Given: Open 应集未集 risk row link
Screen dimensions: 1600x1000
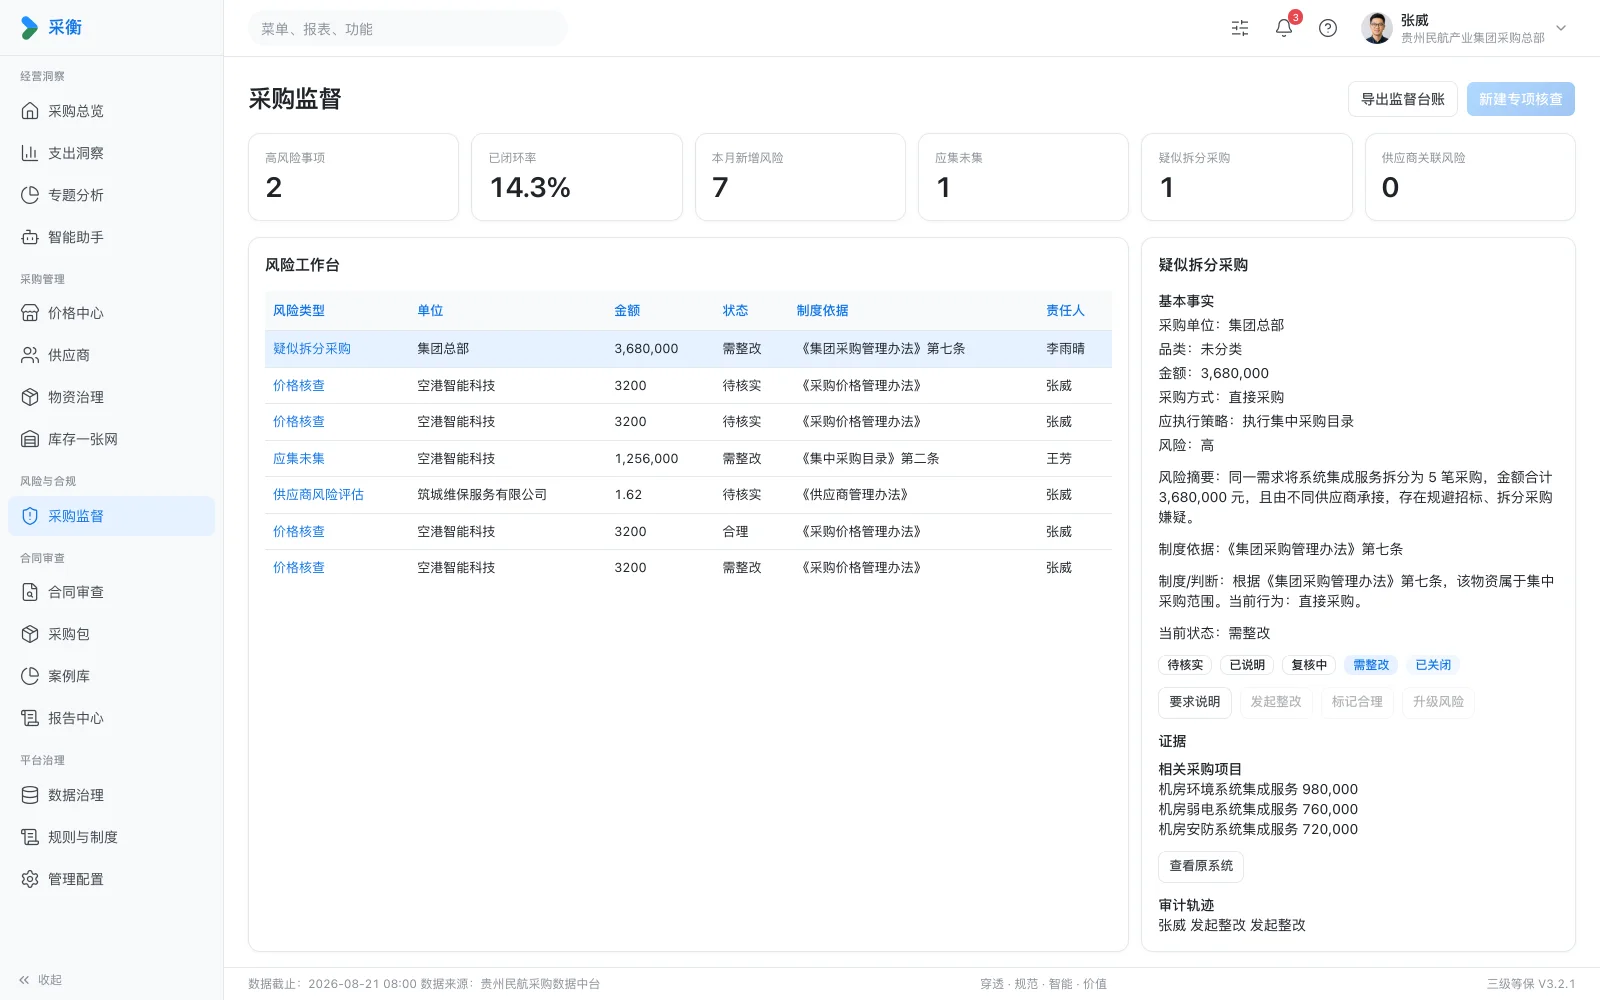Looking at the screenshot, I should coord(299,459).
